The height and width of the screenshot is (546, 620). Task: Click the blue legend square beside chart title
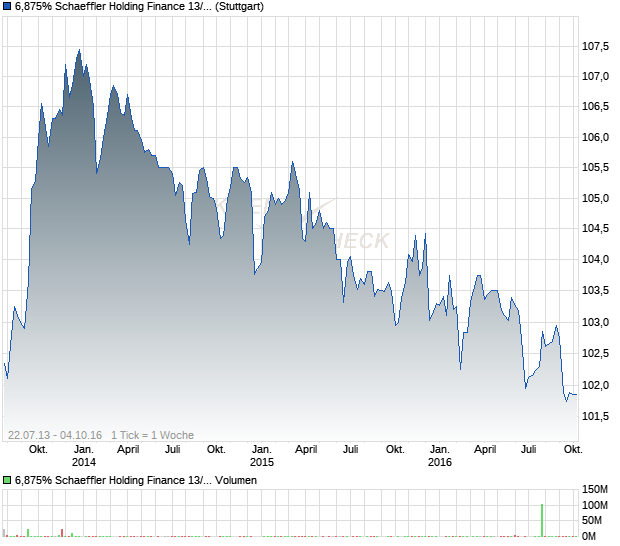[7, 8]
